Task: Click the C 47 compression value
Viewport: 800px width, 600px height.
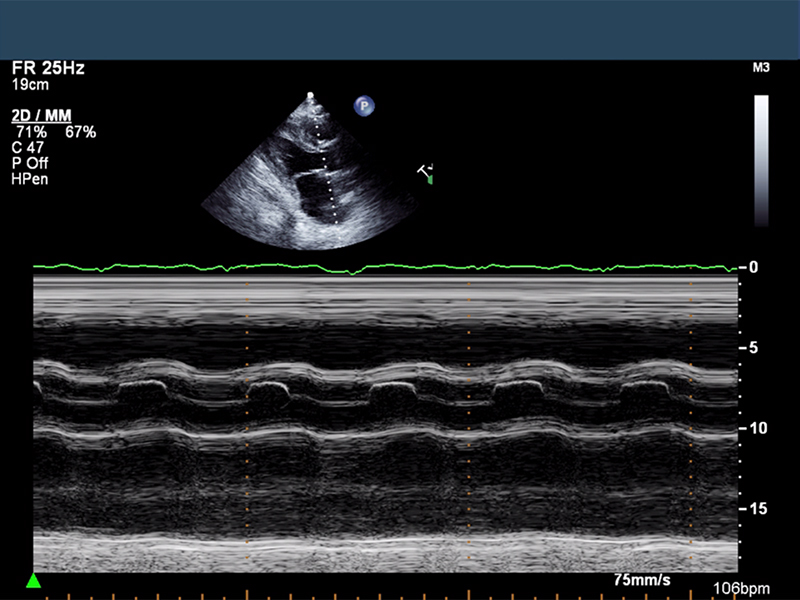Action: point(28,148)
